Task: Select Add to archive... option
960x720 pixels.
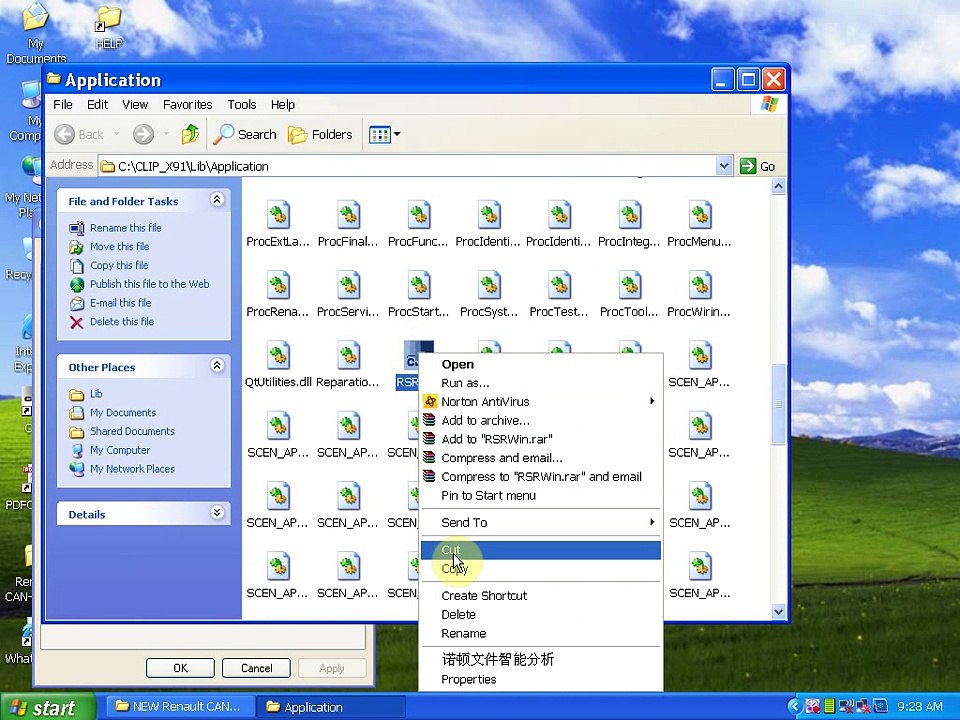Action: click(x=541, y=421)
